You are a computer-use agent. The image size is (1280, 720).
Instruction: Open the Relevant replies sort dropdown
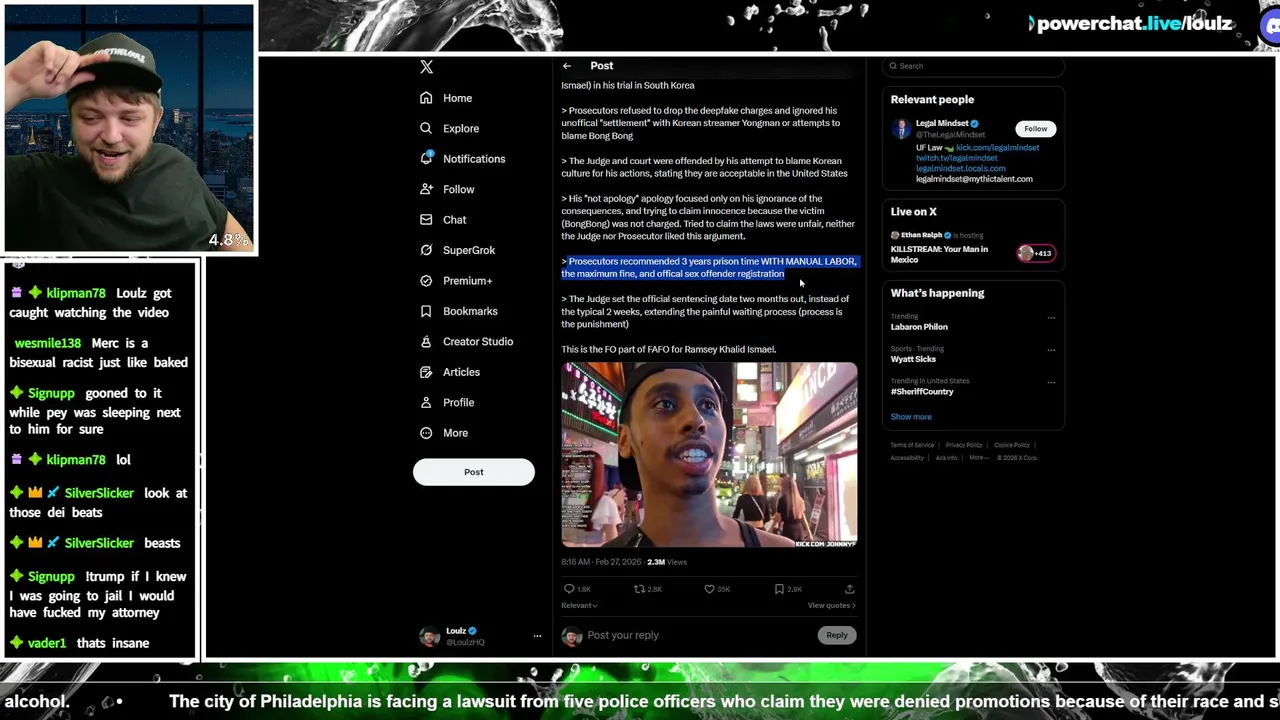coord(579,605)
